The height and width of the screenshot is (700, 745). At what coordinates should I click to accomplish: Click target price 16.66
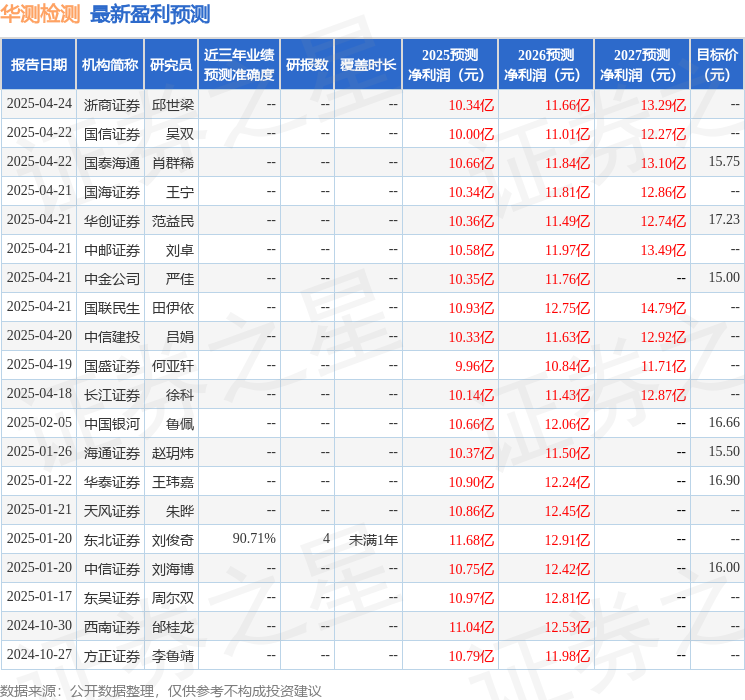tap(724, 422)
